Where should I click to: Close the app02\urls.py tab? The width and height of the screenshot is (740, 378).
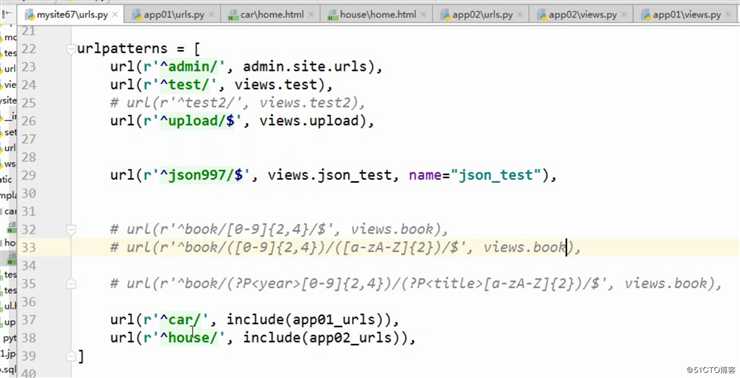(x=520, y=15)
